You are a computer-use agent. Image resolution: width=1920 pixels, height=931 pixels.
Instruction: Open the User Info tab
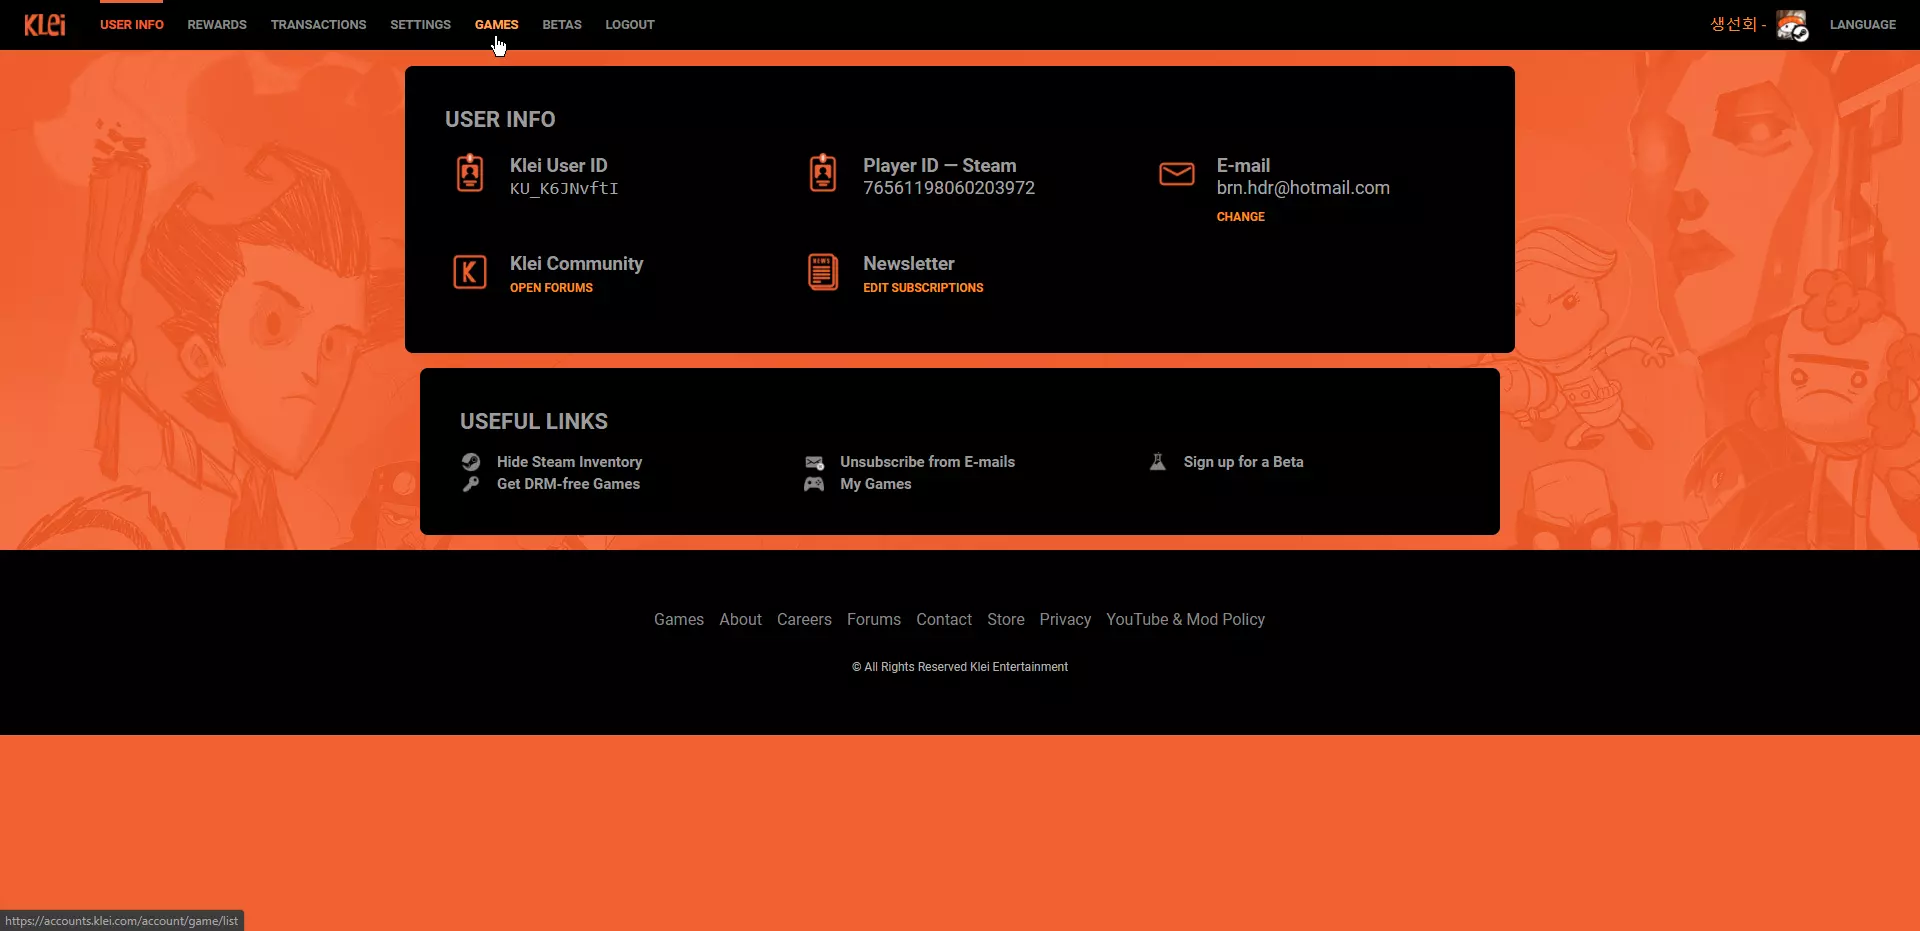click(x=132, y=25)
